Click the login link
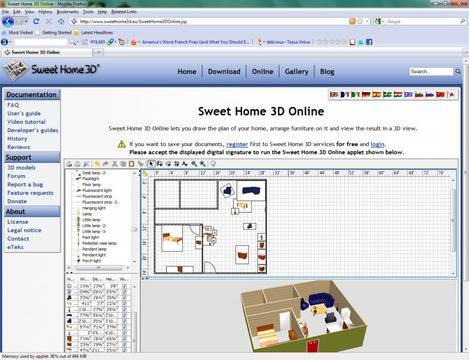 point(377,144)
